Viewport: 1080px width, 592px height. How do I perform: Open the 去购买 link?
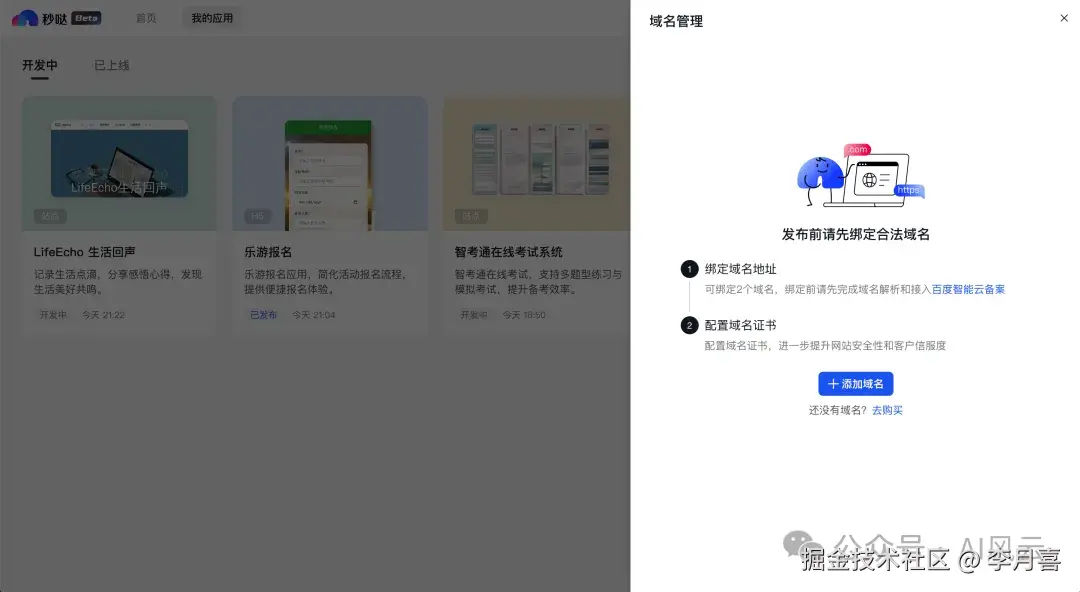point(888,410)
